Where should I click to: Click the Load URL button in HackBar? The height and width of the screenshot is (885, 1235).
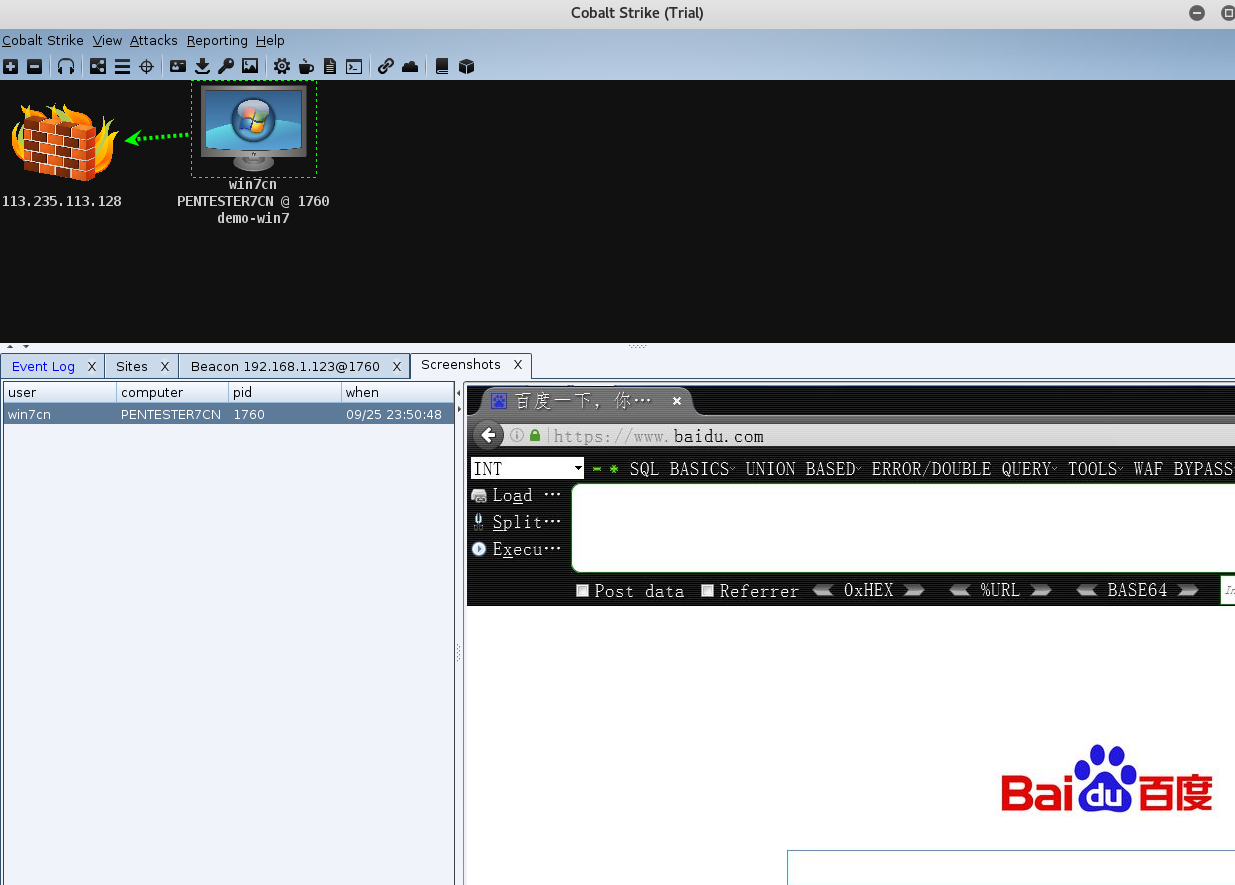coord(516,495)
